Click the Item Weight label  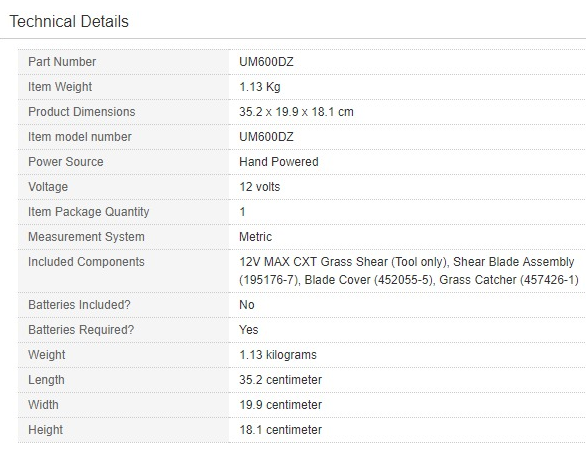click(x=60, y=87)
